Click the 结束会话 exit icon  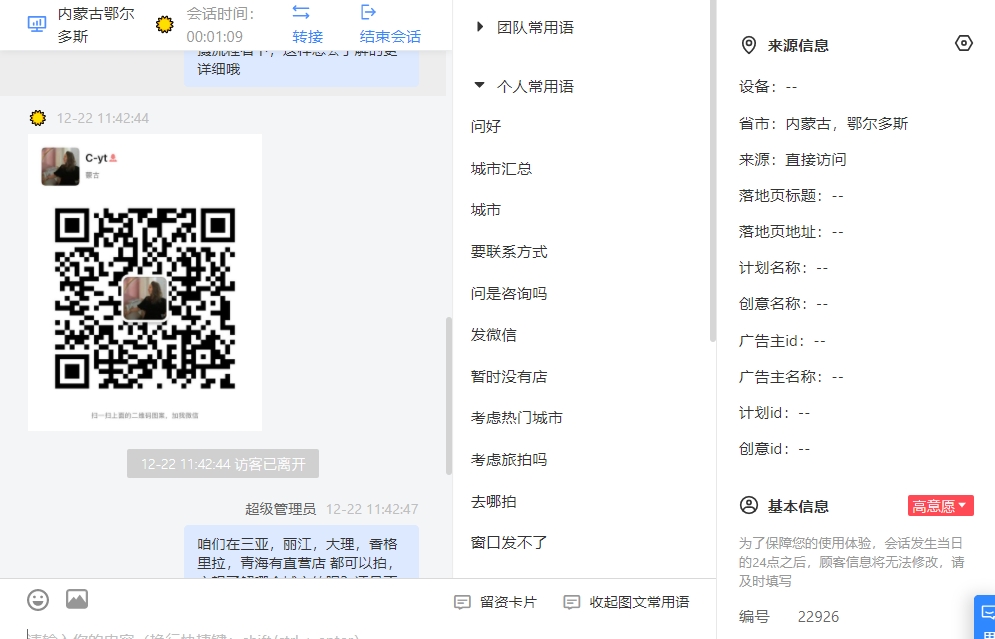[368, 12]
